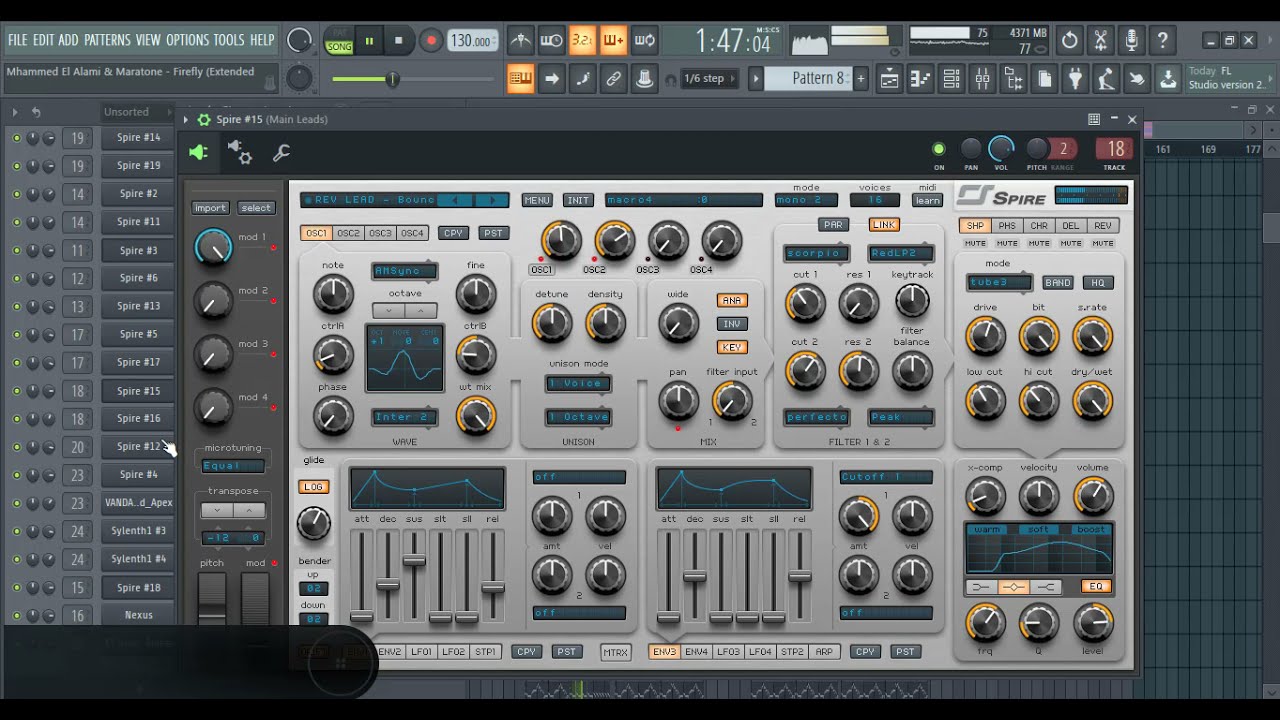Pause playback with the transport pause button
Image resolution: width=1280 pixels, height=720 pixels.
[369, 41]
